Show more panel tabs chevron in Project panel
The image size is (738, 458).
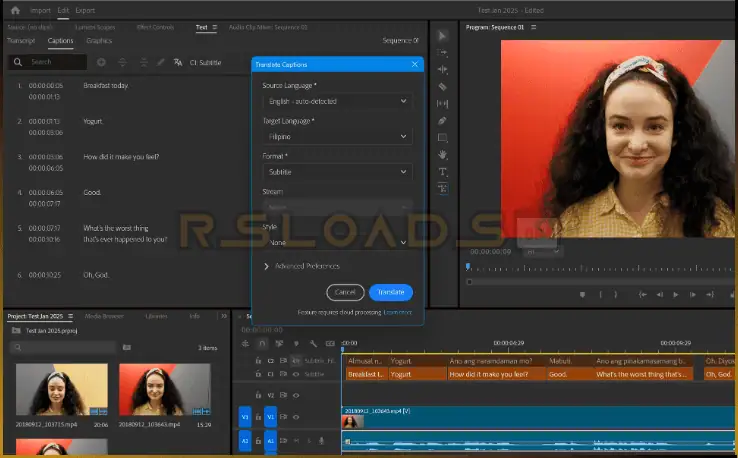(x=224, y=316)
